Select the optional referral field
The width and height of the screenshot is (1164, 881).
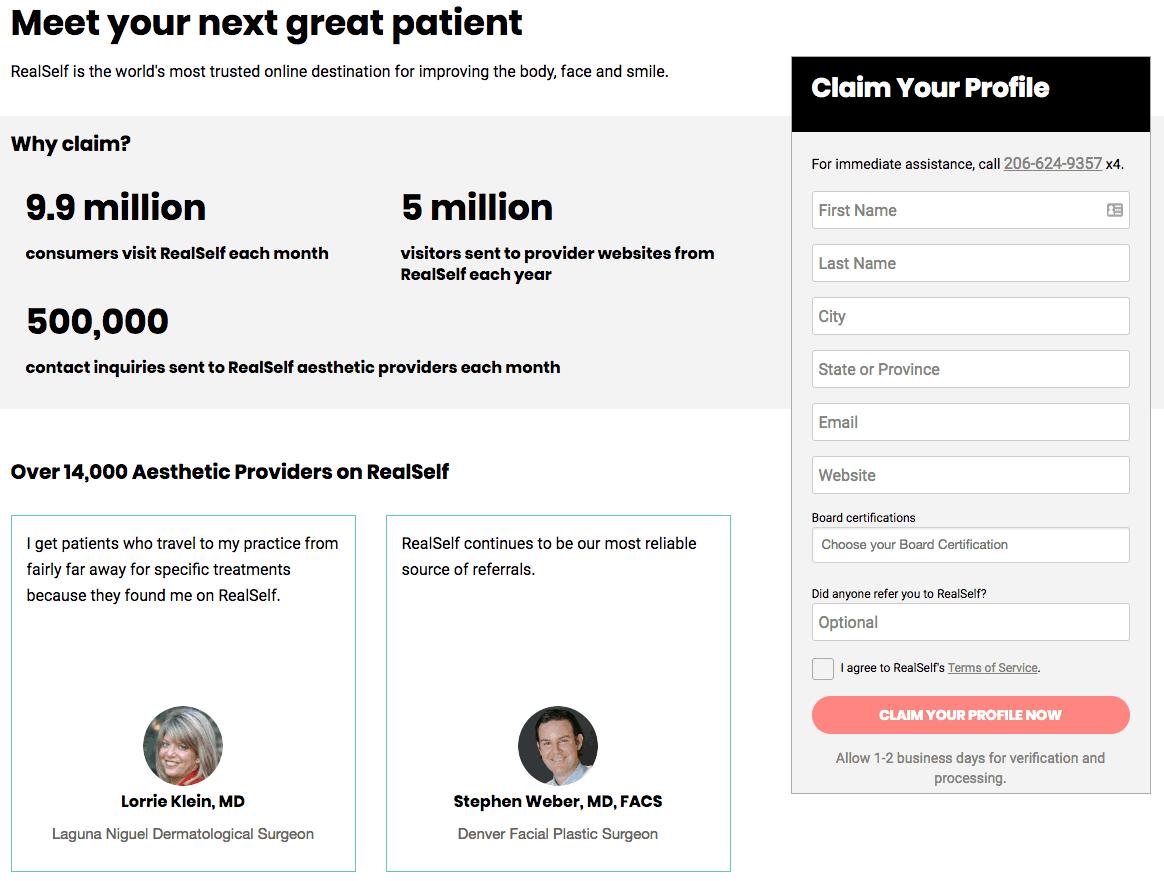970,622
